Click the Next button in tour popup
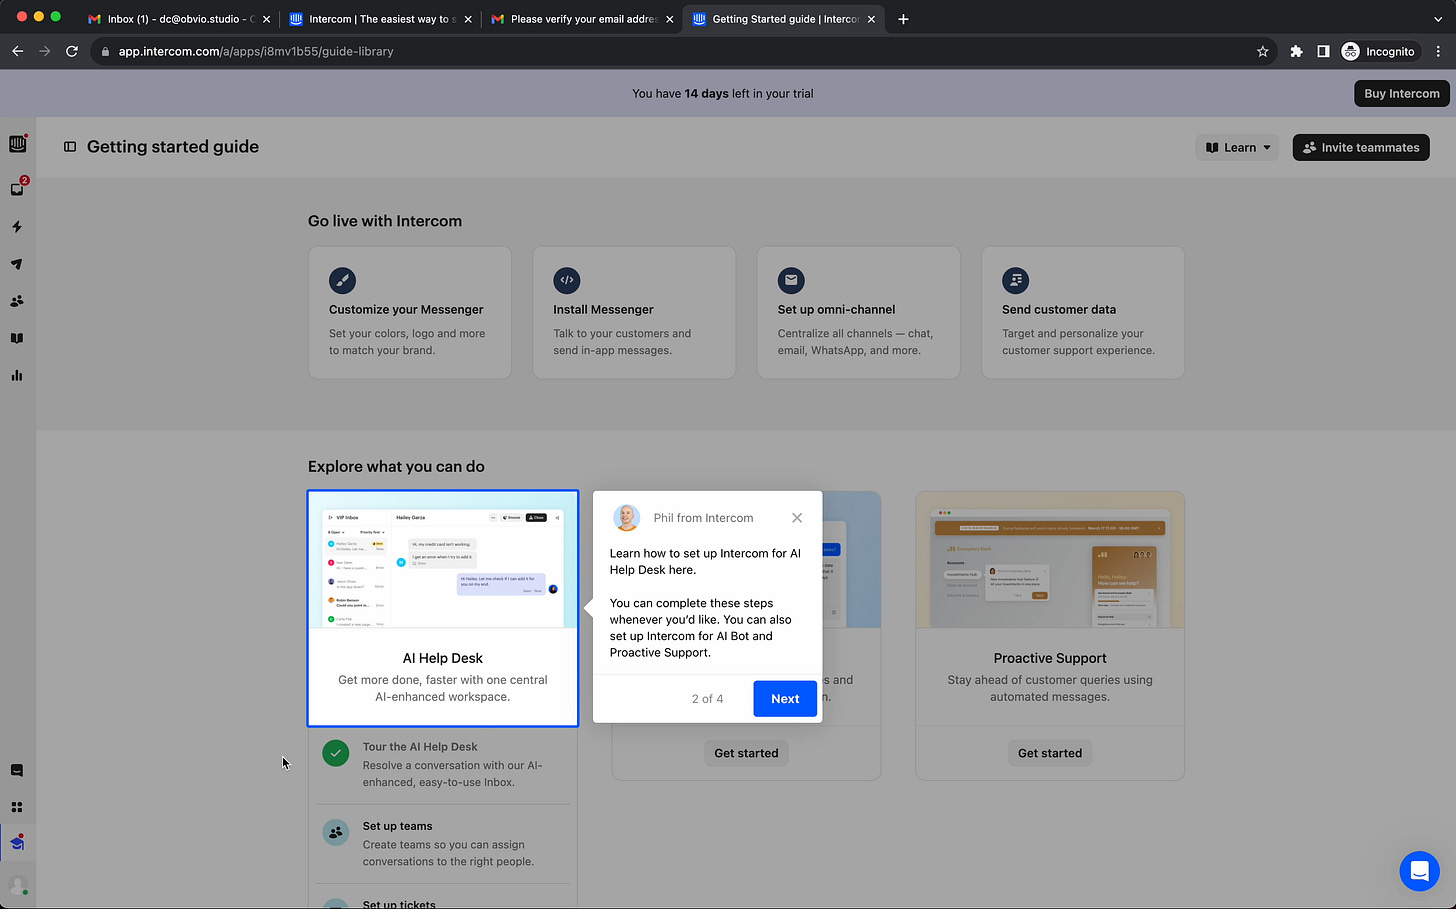 785,699
